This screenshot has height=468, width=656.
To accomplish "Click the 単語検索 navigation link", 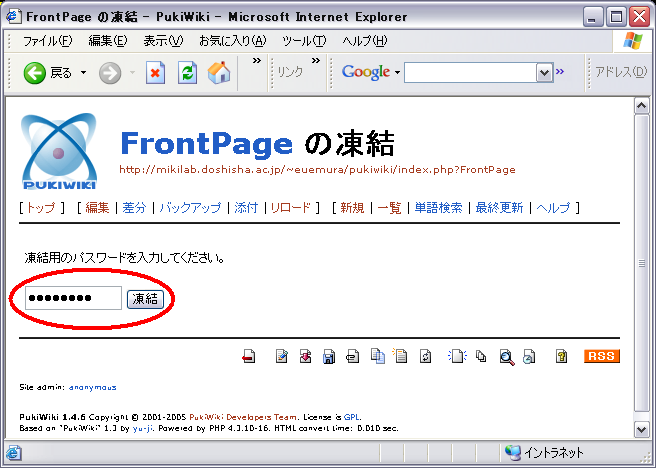I will click(438, 207).
